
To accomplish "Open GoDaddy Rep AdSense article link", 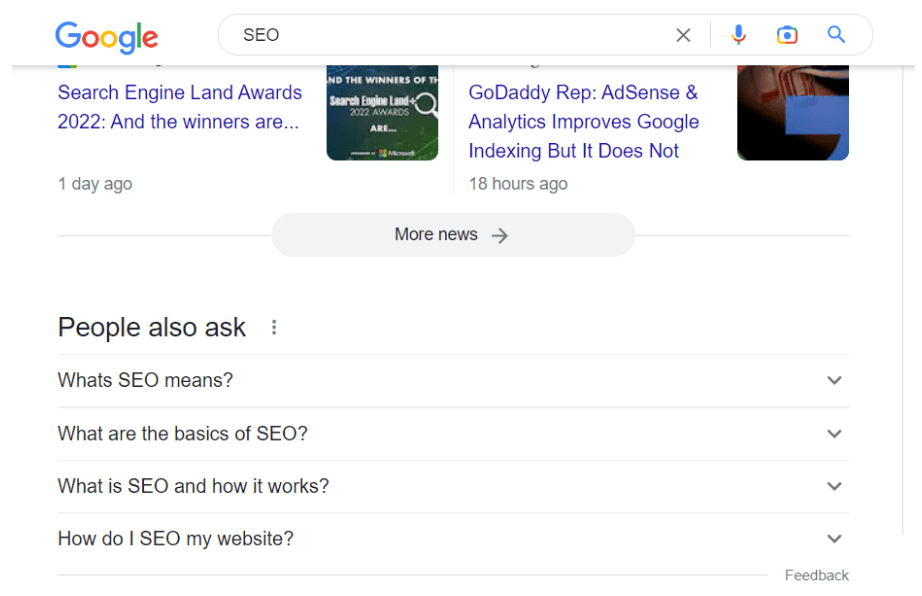I will (x=583, y=122).
